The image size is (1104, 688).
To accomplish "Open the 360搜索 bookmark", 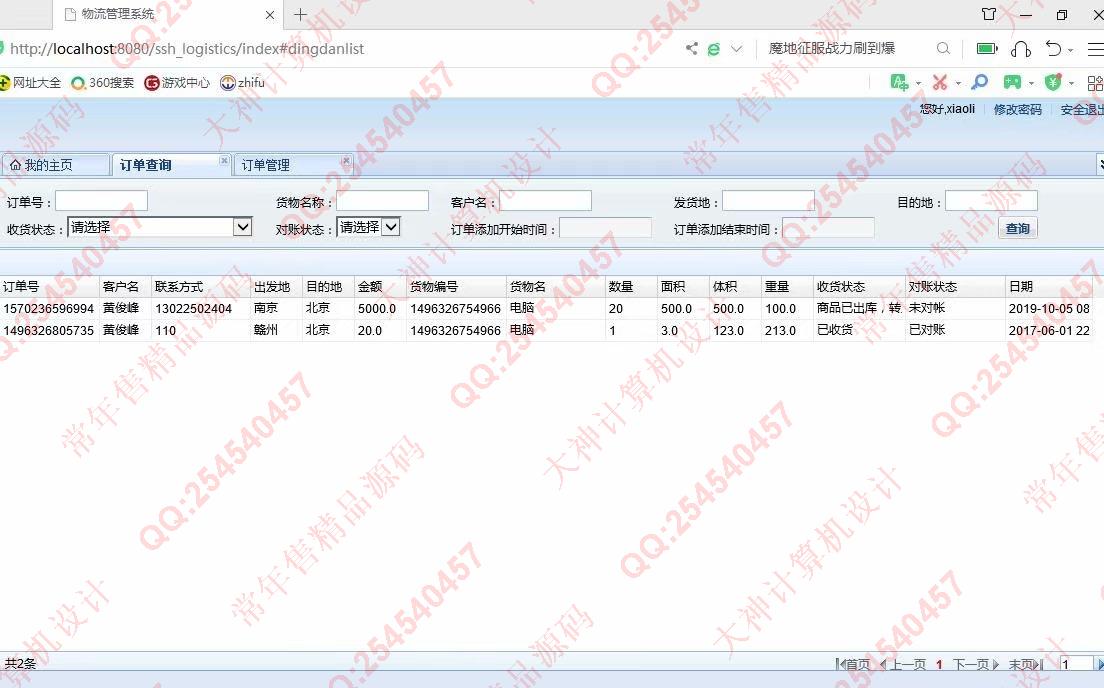I will coord(103,82).
